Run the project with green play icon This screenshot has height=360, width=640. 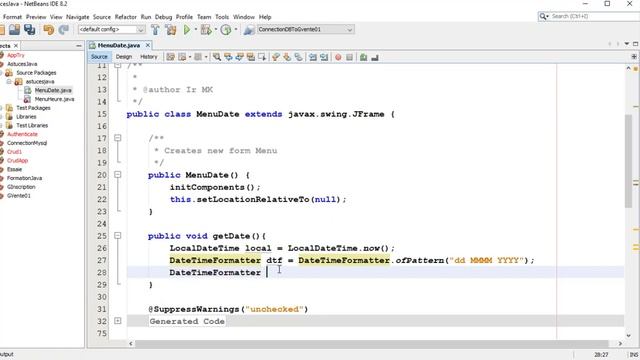tap(187, 29)
